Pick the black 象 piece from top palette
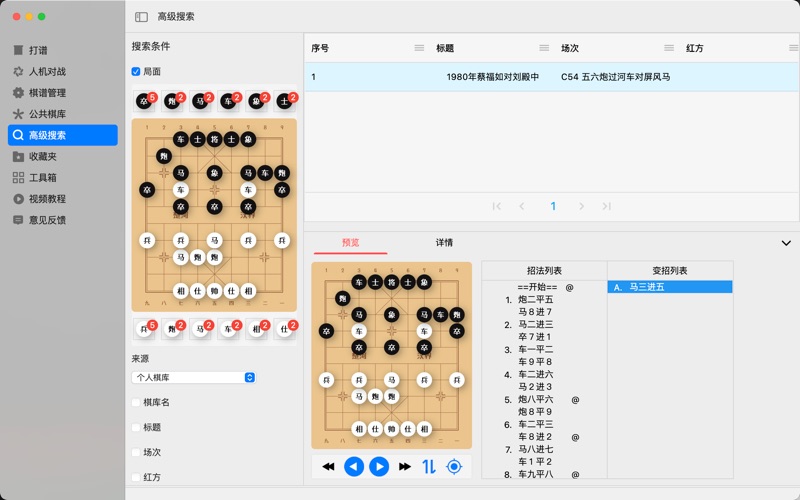Screen dimensions: 800x500 click(257, 101)
